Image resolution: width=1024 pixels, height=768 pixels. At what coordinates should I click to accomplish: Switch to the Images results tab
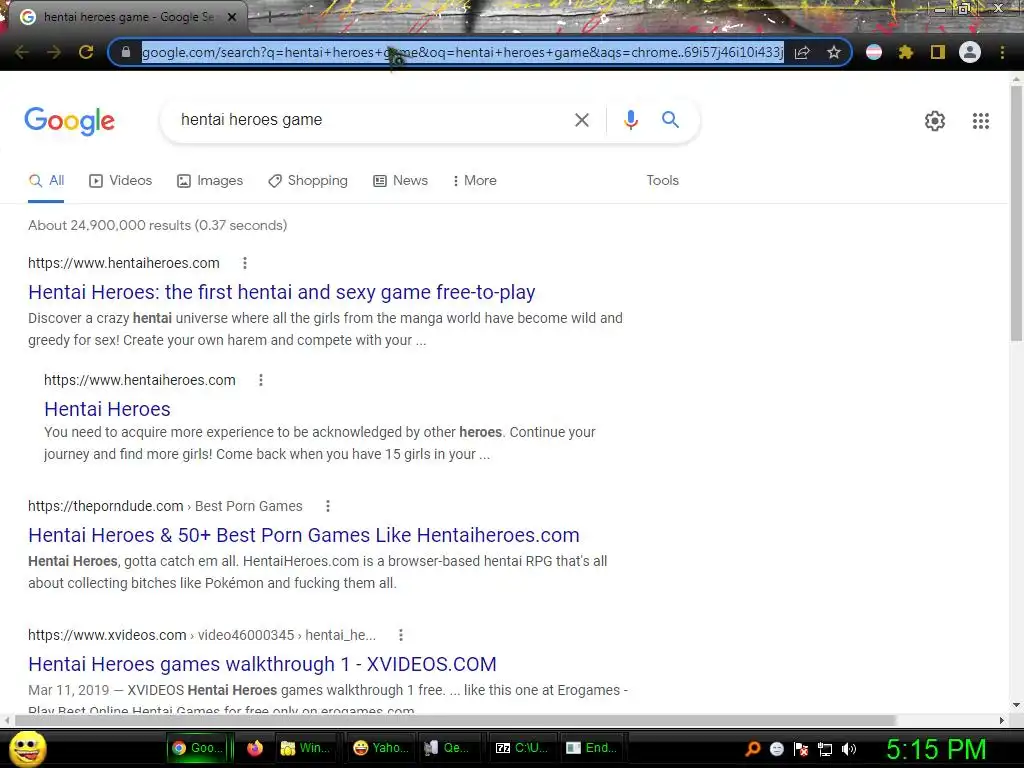[210, 180]
